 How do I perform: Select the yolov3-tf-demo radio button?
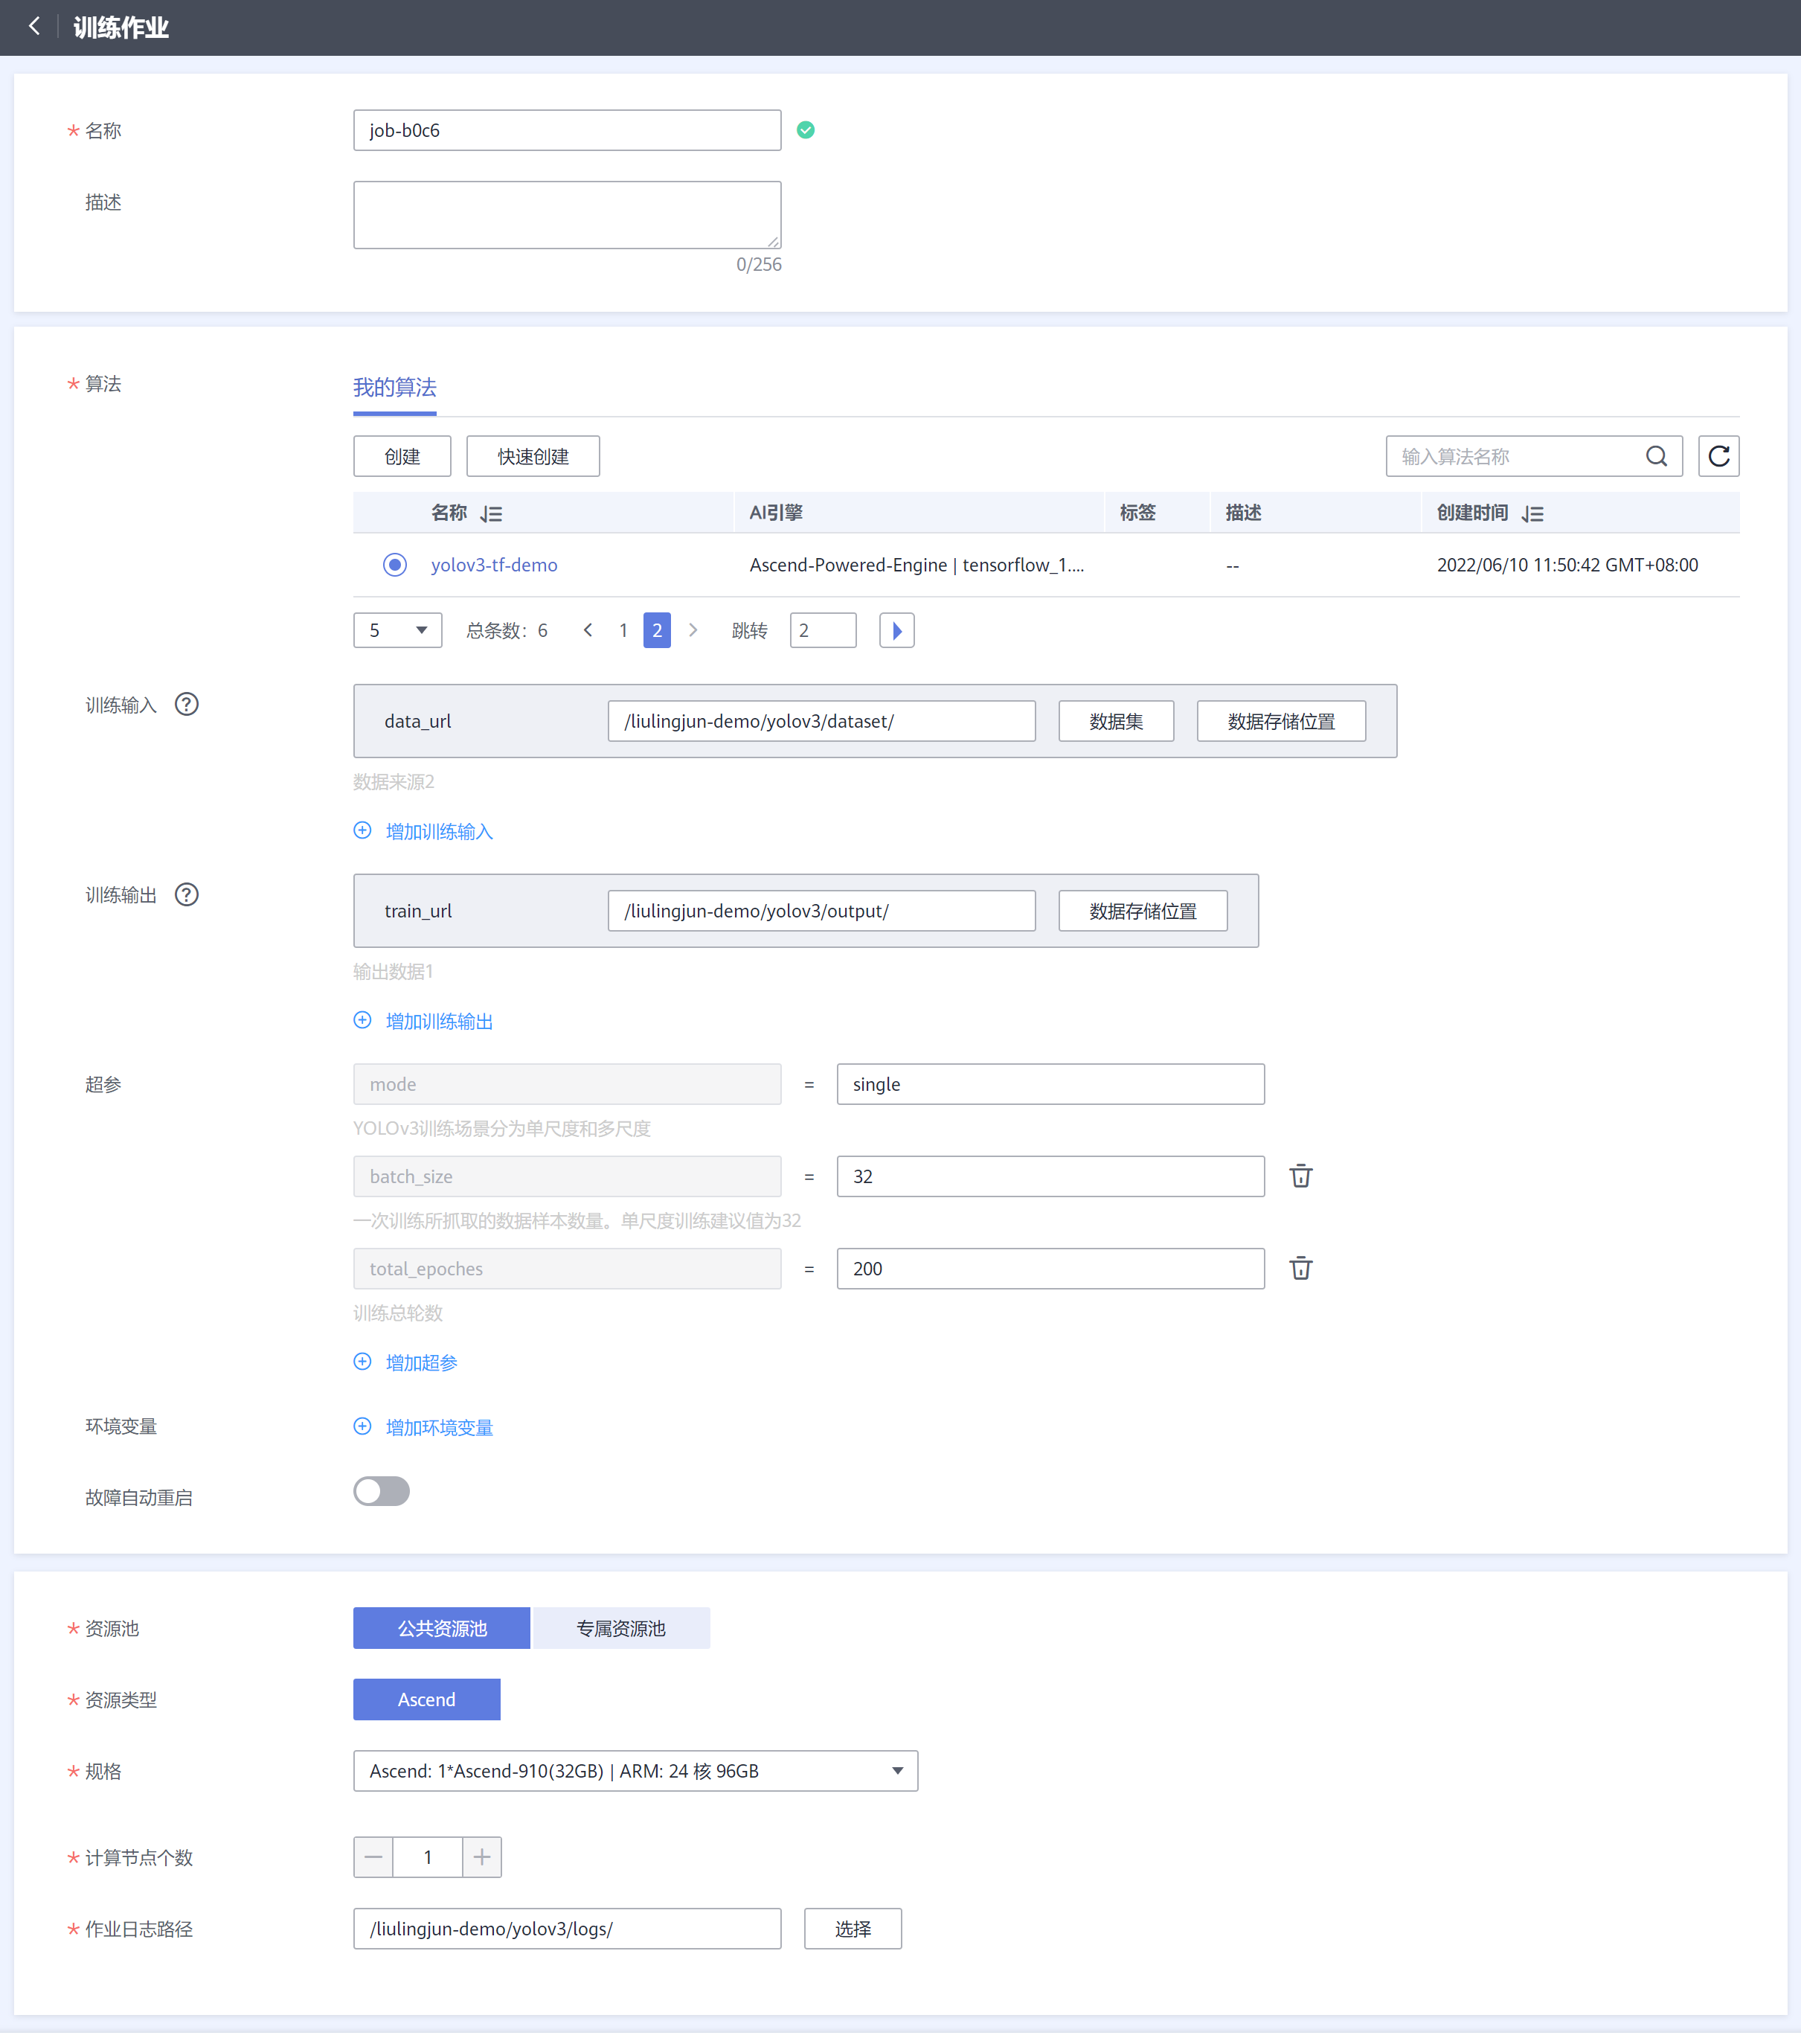[x=395, y=565]
